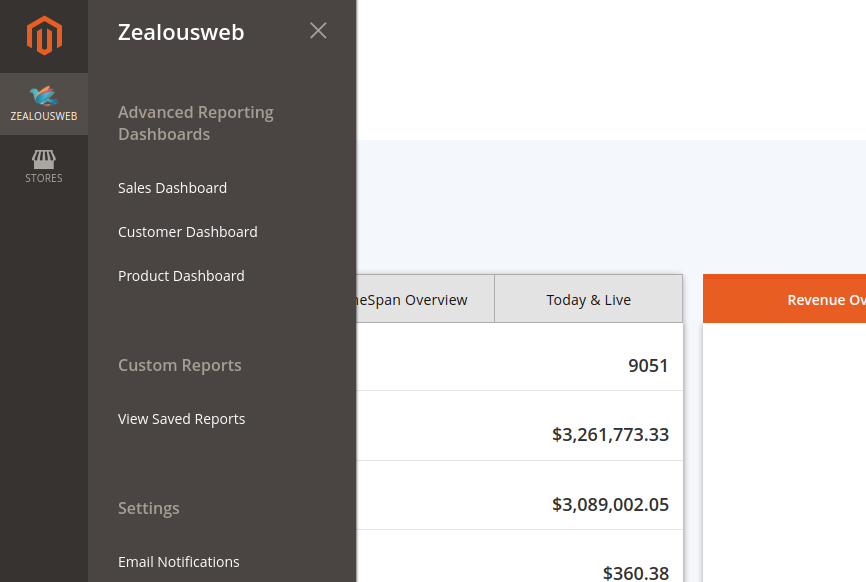The image size is (866, 582).
Task: Click the Settings section header
Action: [x=148, y=508]
